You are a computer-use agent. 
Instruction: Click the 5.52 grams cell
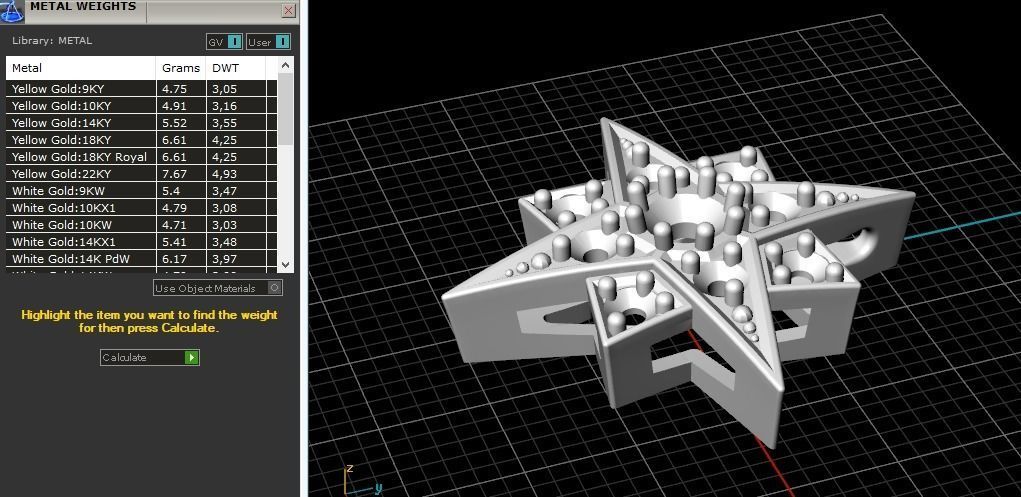[x=181, y=122]
